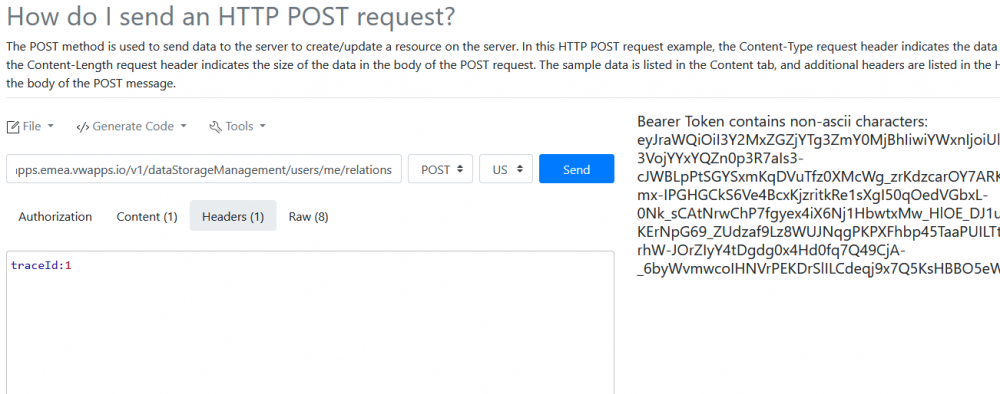Image resolution: width=1000 pixels, height=394 pixels.
Task: Open the Content (1) tab
Action: [147, 217]
